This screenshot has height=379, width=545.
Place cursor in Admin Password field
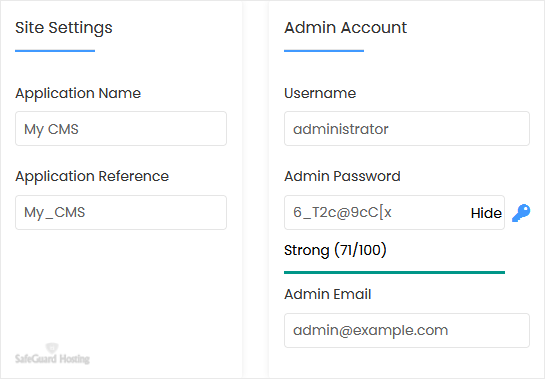coord(375,212)
